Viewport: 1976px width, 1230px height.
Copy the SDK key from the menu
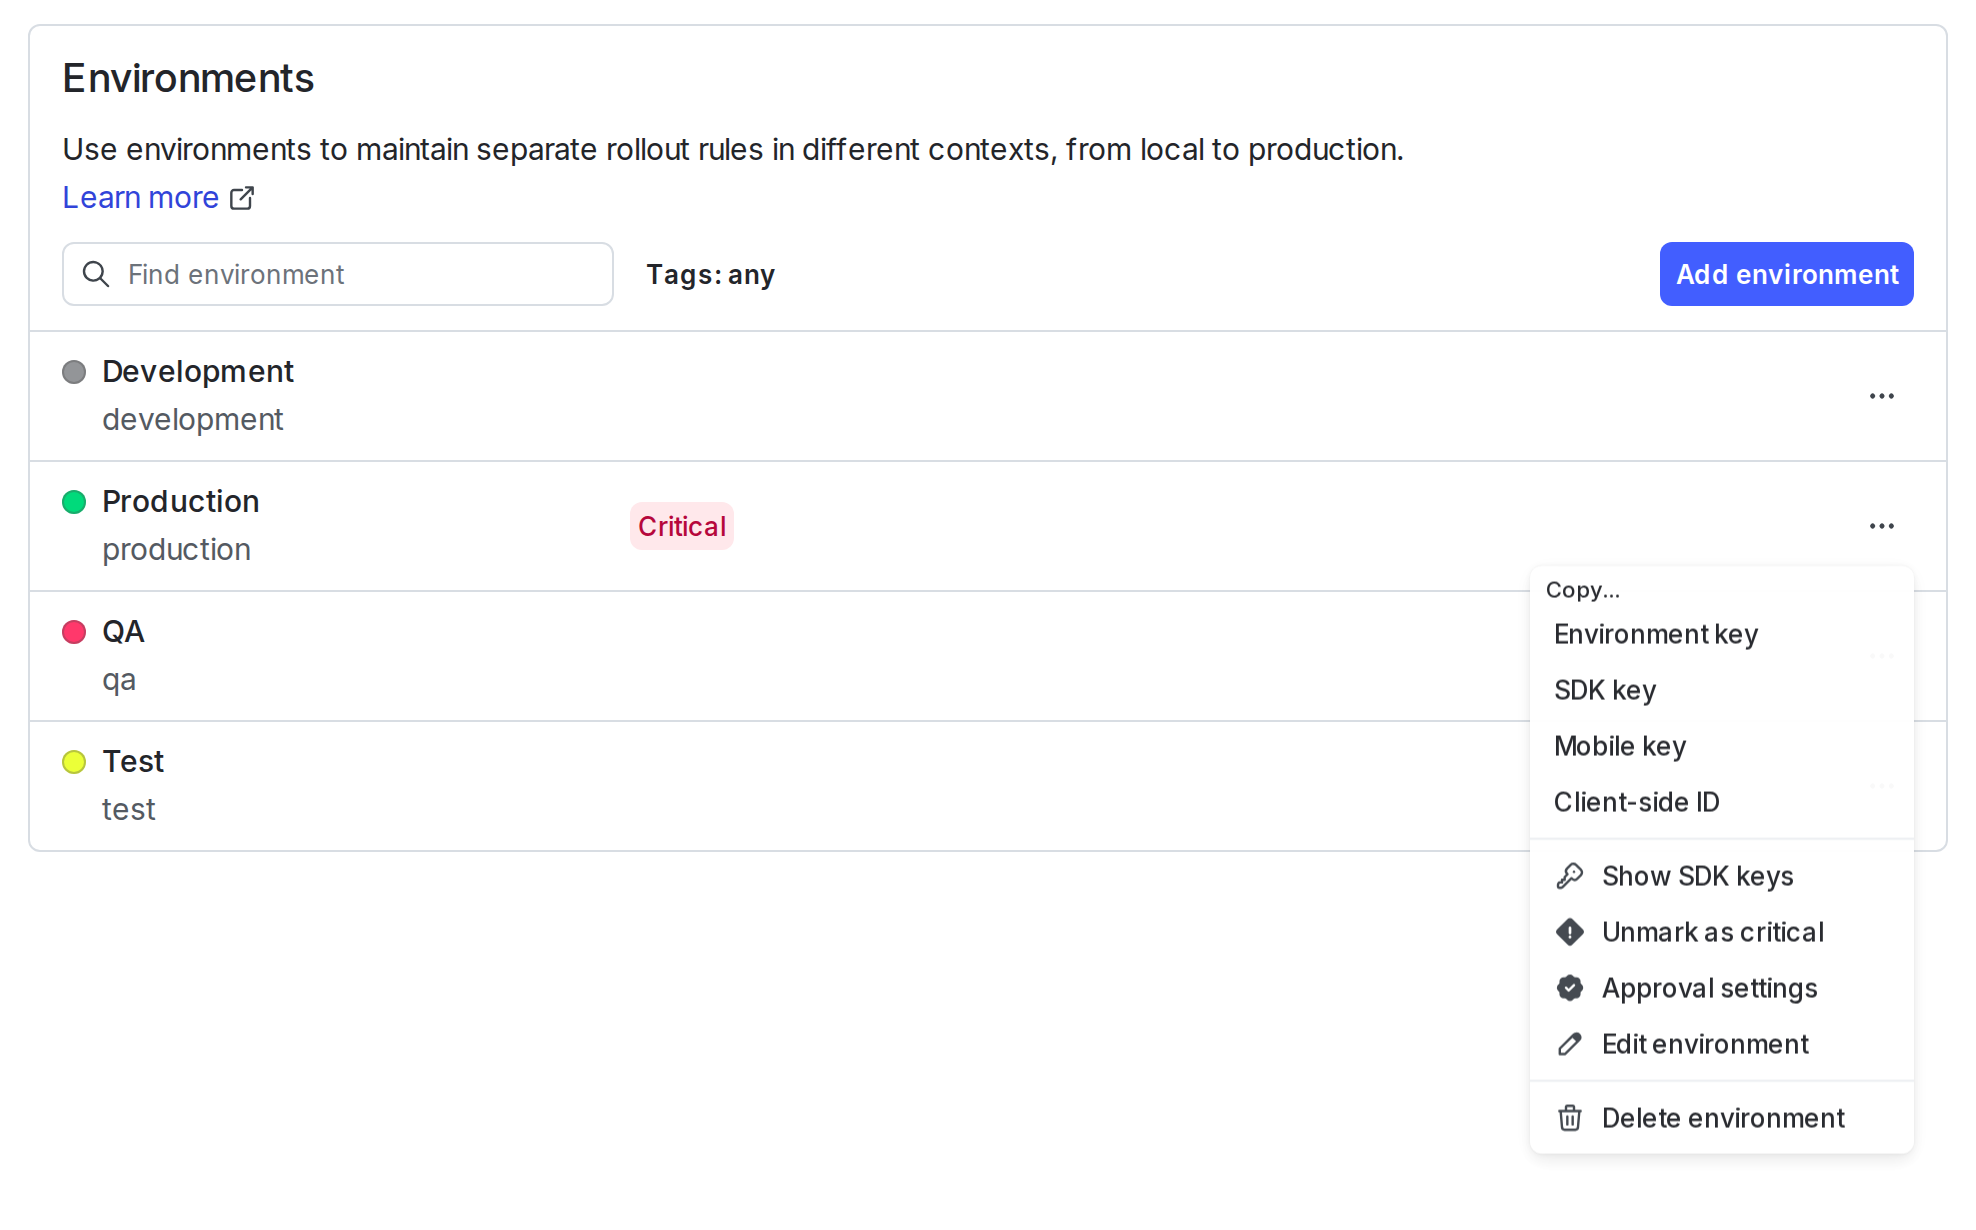pos(1605,689)
